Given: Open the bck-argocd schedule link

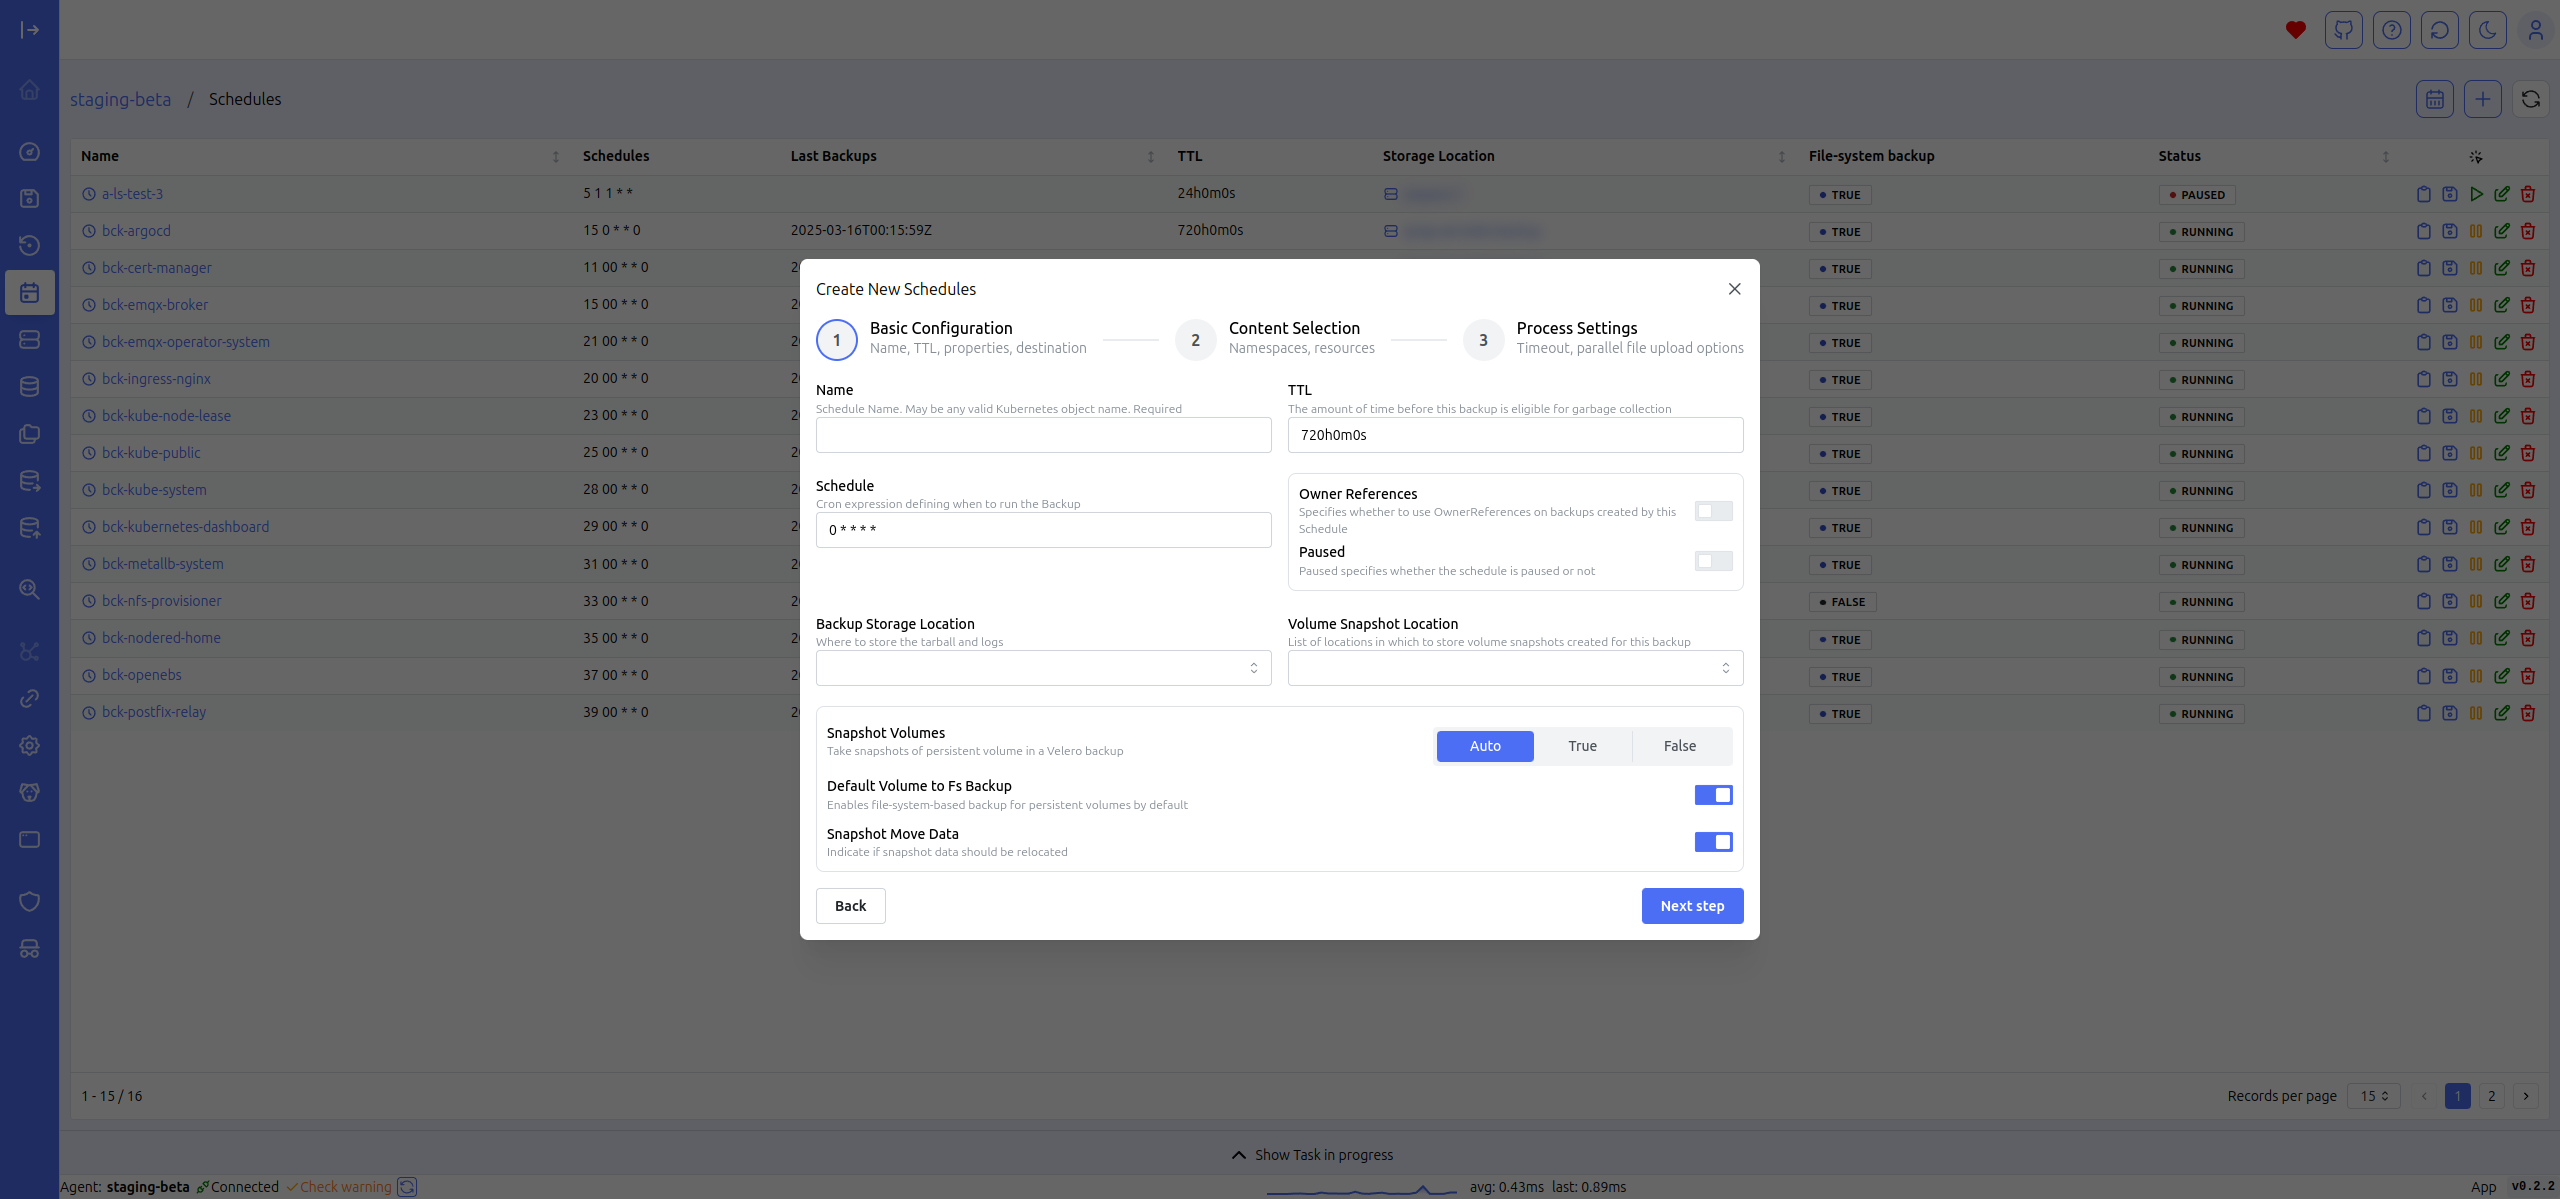Looking at the screenshot, I should (136, 231).
